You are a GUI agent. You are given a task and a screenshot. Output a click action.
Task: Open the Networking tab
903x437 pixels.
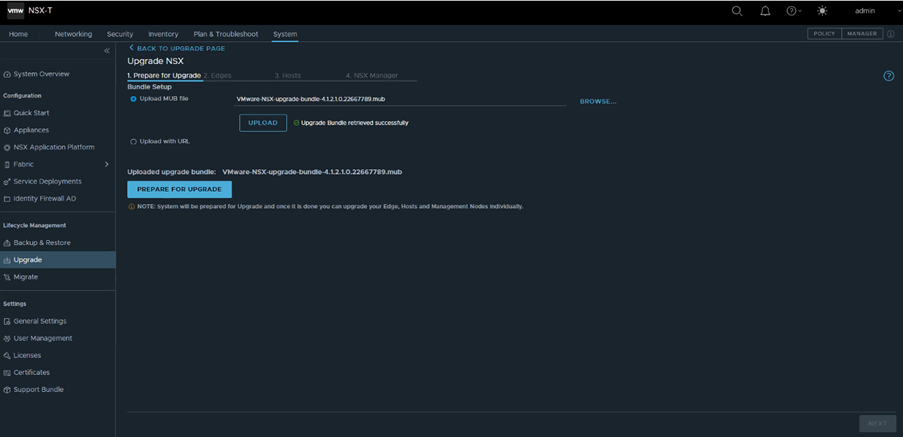point(73,34)
